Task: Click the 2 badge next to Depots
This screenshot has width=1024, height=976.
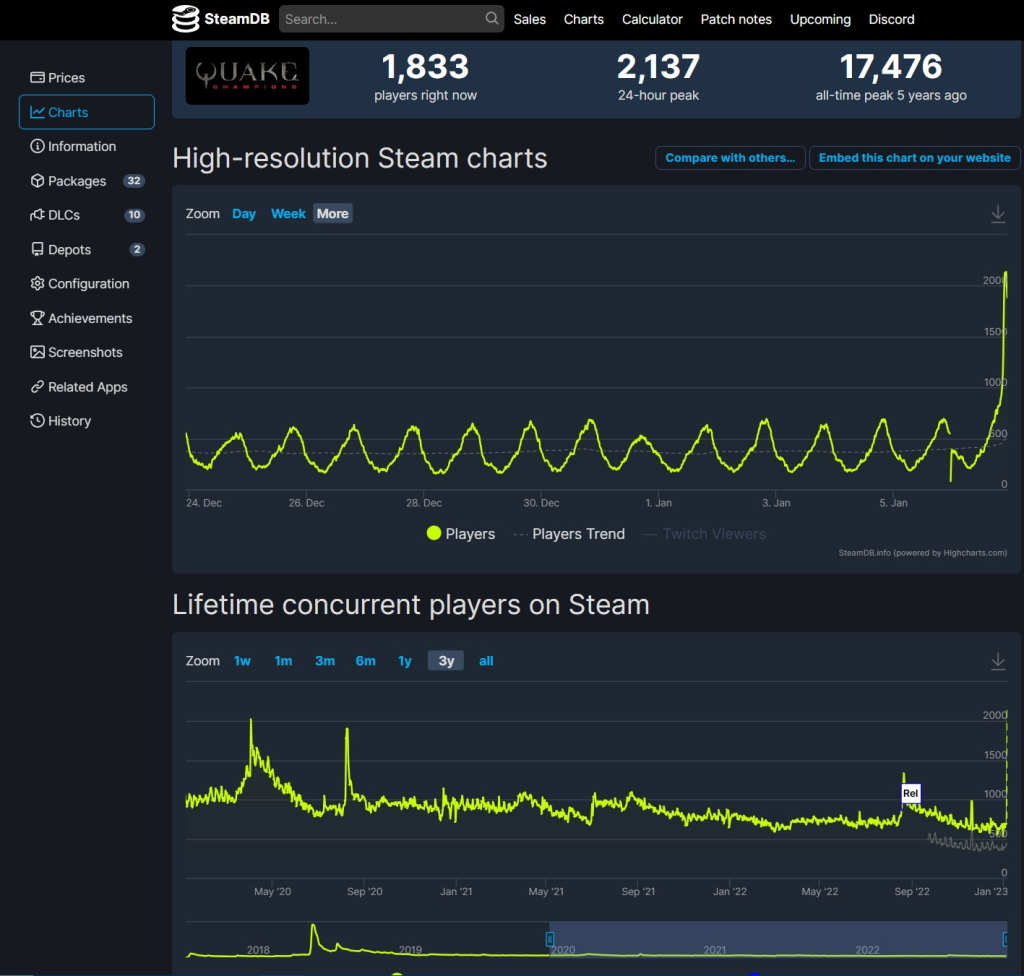Action: (x=136, y=250)
